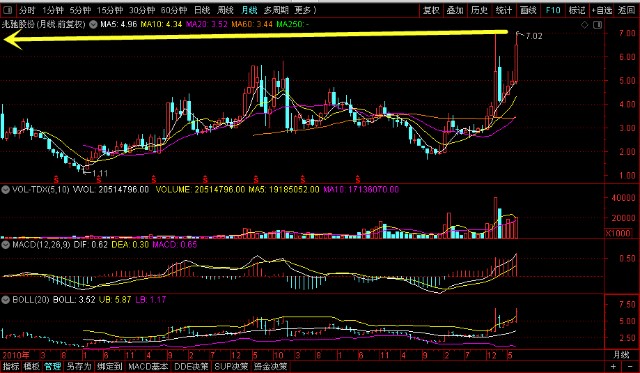Click the 返回 back button

coord(627,10)
